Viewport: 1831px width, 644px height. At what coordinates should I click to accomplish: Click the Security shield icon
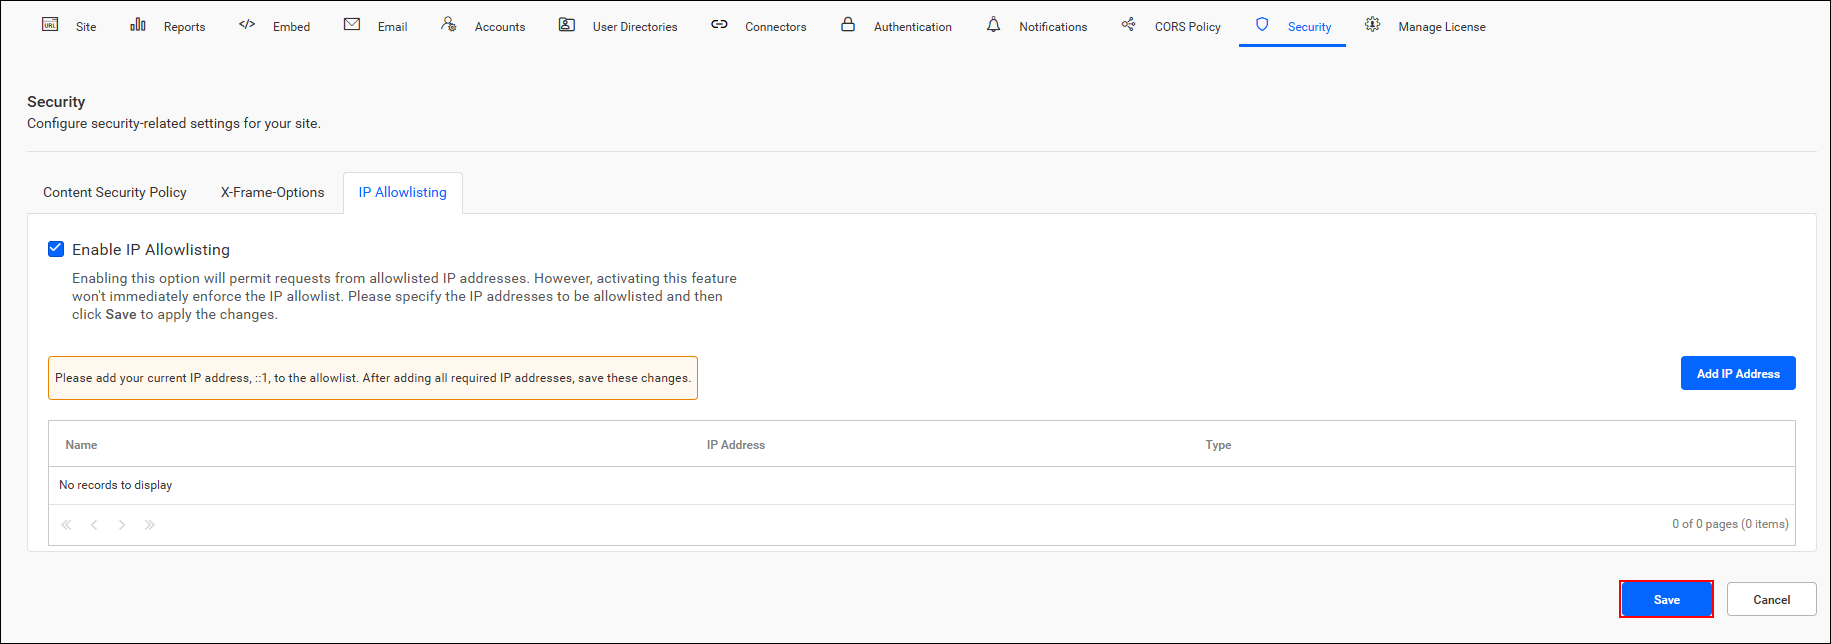[1262, 24]
